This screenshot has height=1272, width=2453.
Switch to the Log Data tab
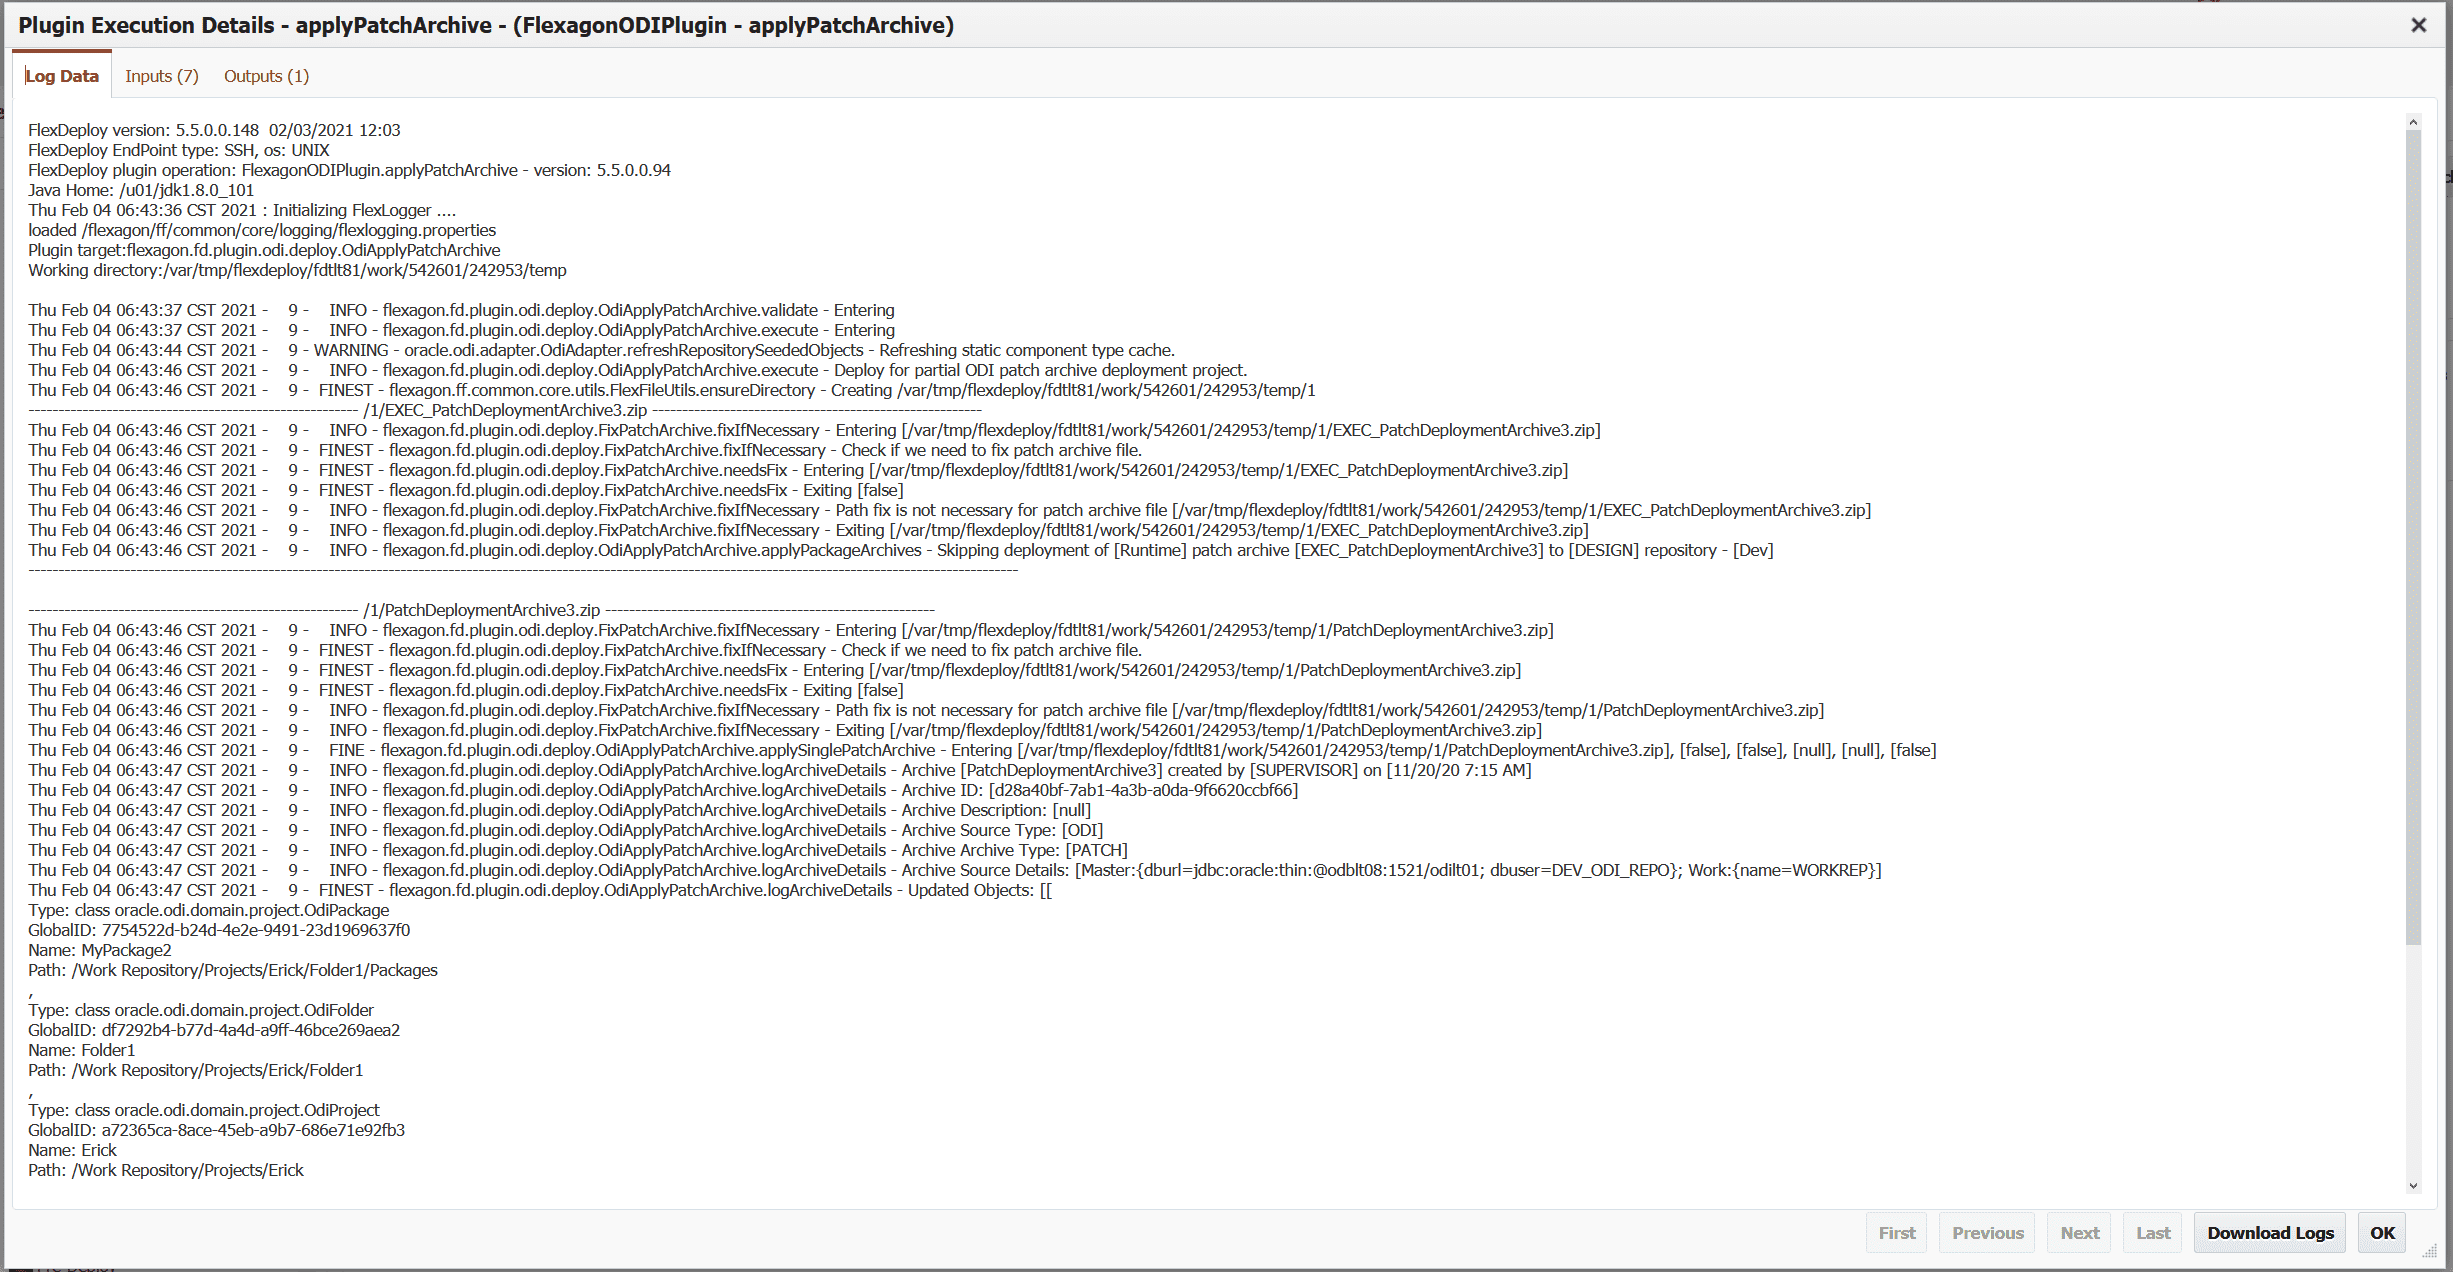(x=62, y=76)
